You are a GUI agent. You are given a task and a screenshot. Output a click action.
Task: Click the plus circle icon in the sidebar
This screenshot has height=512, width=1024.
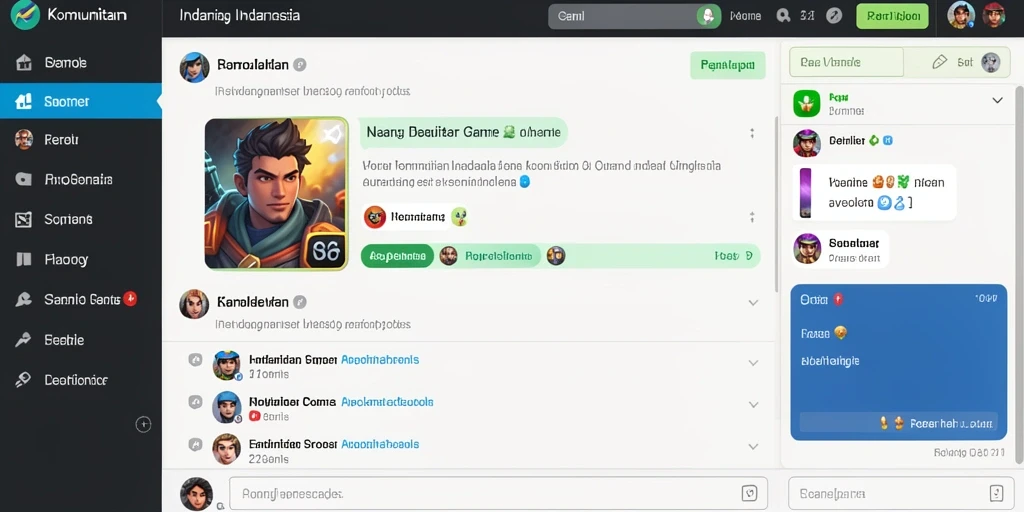click(143, 424)
